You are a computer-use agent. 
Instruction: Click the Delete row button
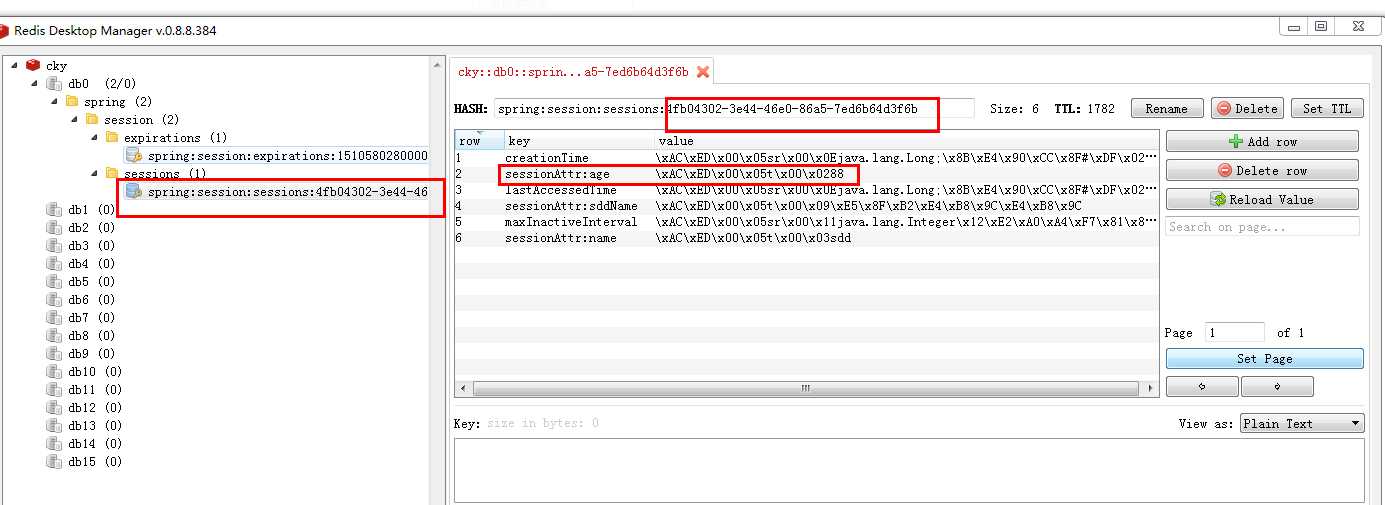[1262, 171]
